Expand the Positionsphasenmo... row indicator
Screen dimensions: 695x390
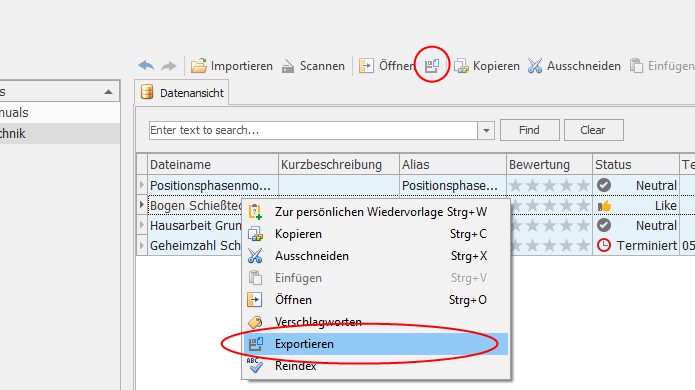click(142, 185)
